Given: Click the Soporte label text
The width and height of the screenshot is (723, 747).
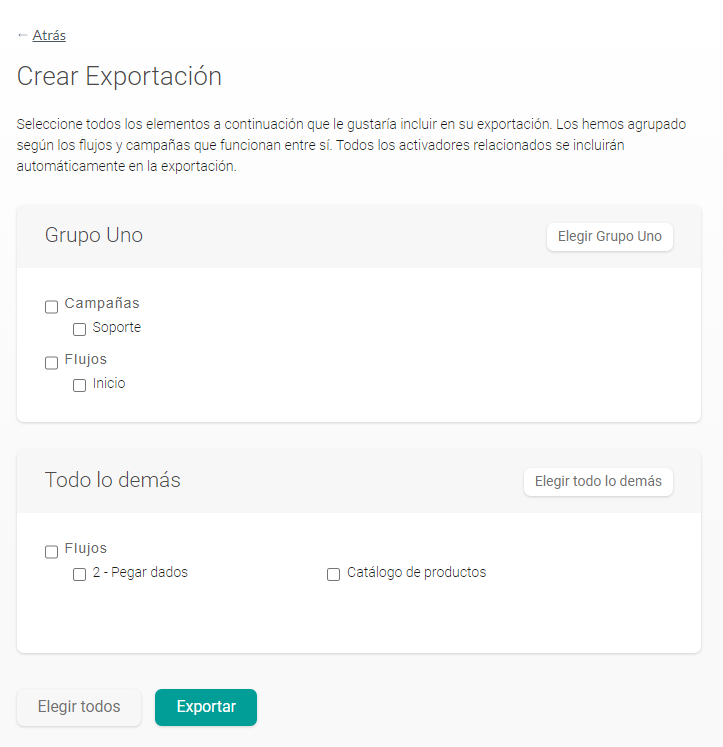Looking at the screenshot, I should pyautogui.click(x=117, y=328).
